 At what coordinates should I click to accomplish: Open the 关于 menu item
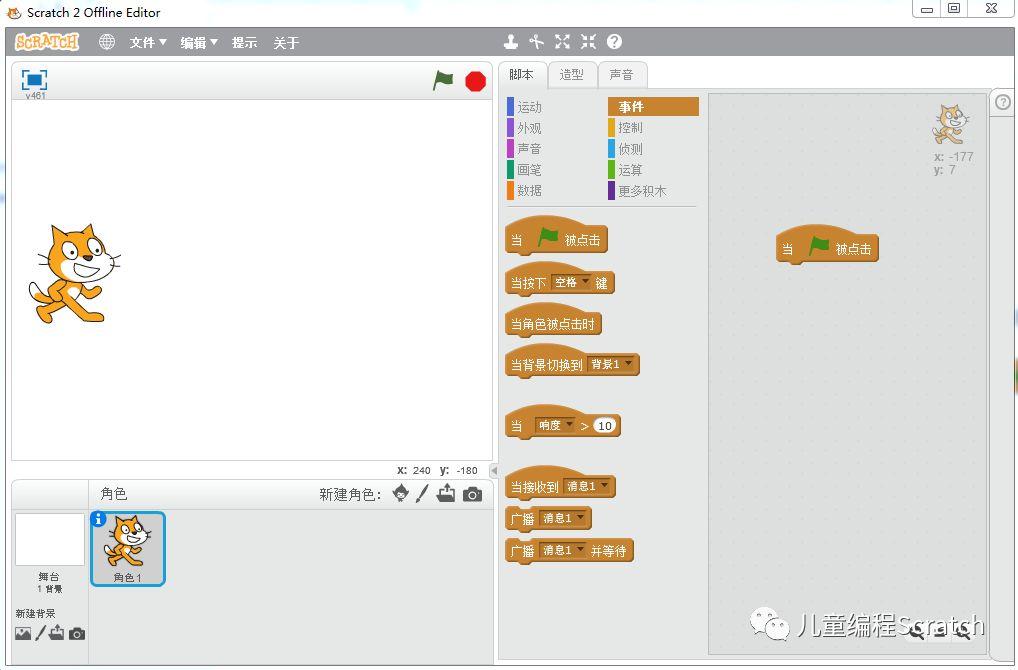point(286,43)
